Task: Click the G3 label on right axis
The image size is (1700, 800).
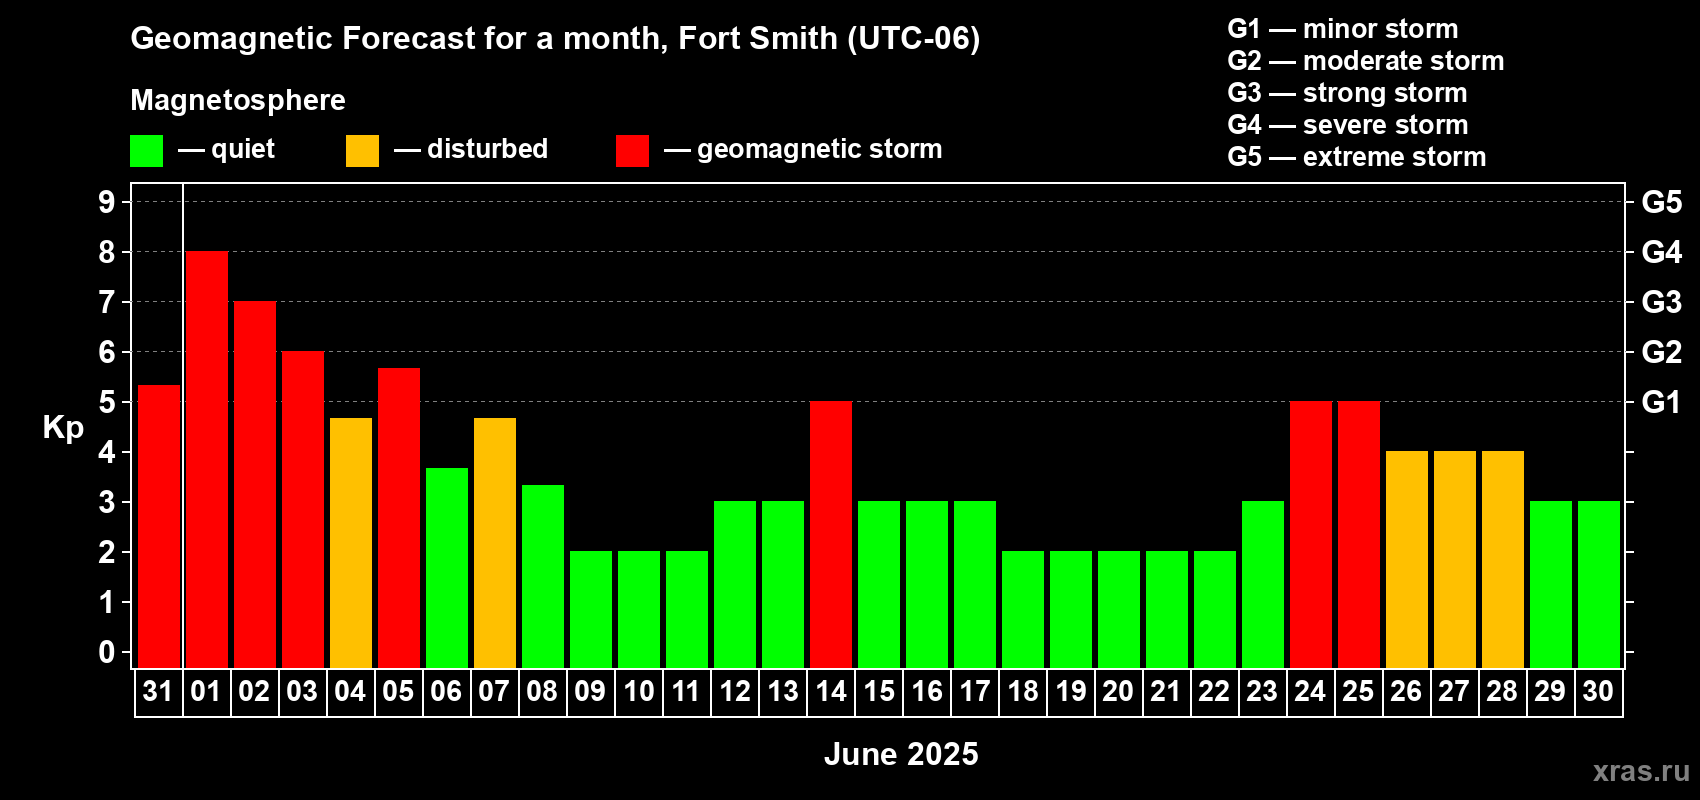Action: [x=1662, y=302]
